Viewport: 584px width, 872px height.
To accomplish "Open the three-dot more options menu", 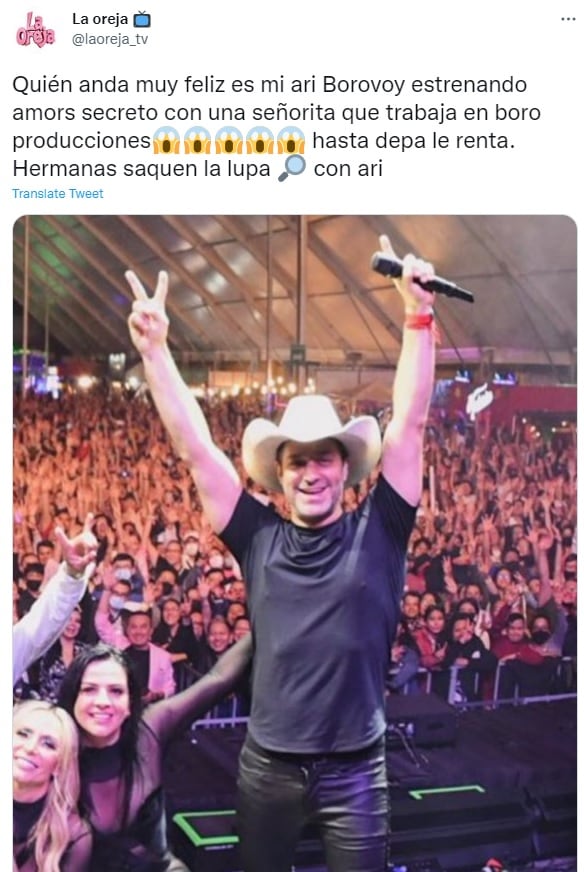I will tap(568, 19).
